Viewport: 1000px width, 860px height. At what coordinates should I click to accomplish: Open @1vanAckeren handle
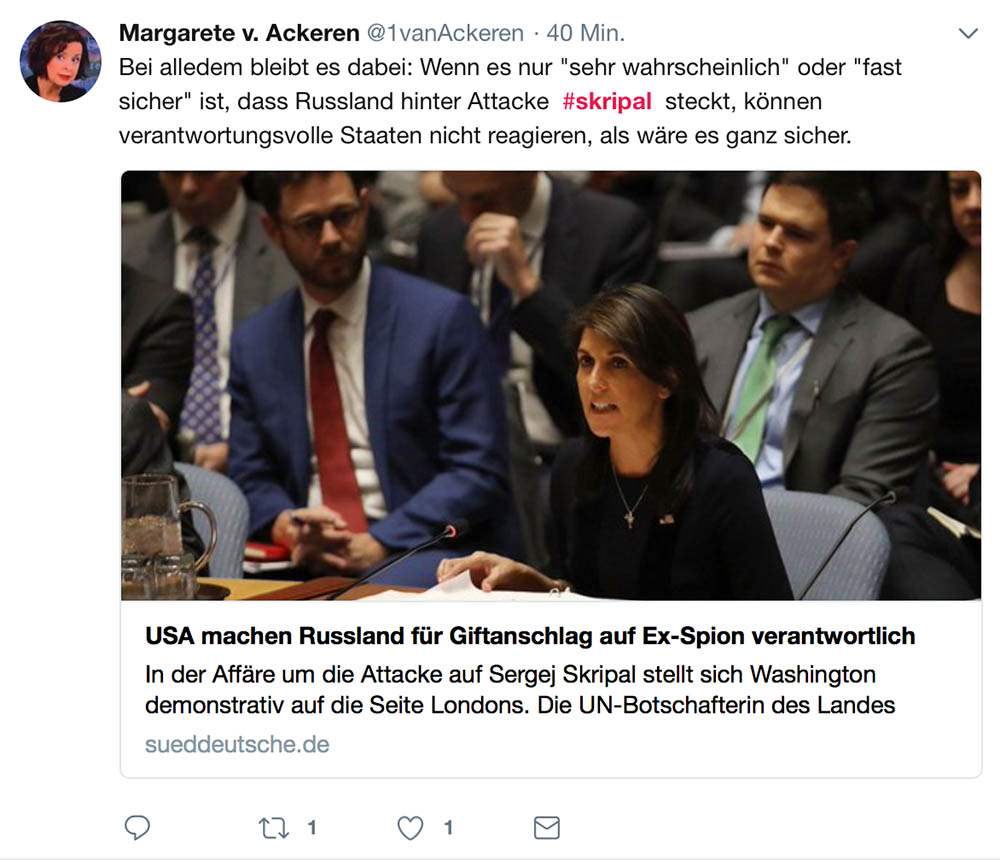pyautogui.click(x=445, y=33)
